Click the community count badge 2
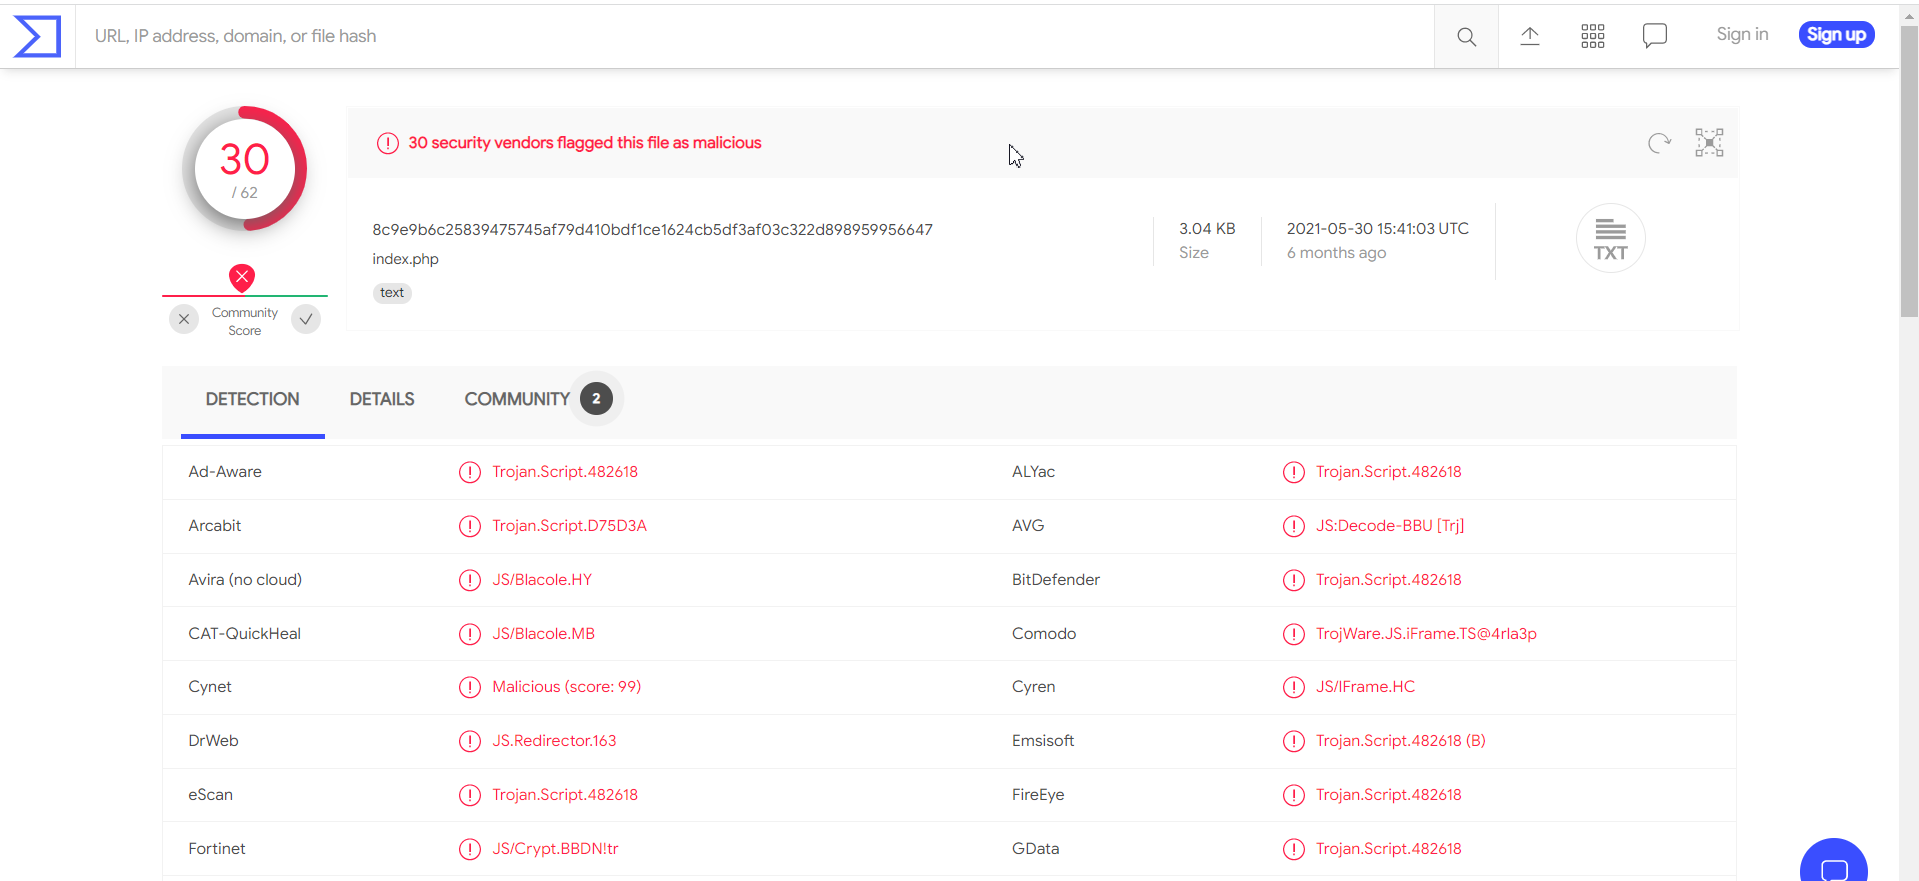 tap(597, 399)
